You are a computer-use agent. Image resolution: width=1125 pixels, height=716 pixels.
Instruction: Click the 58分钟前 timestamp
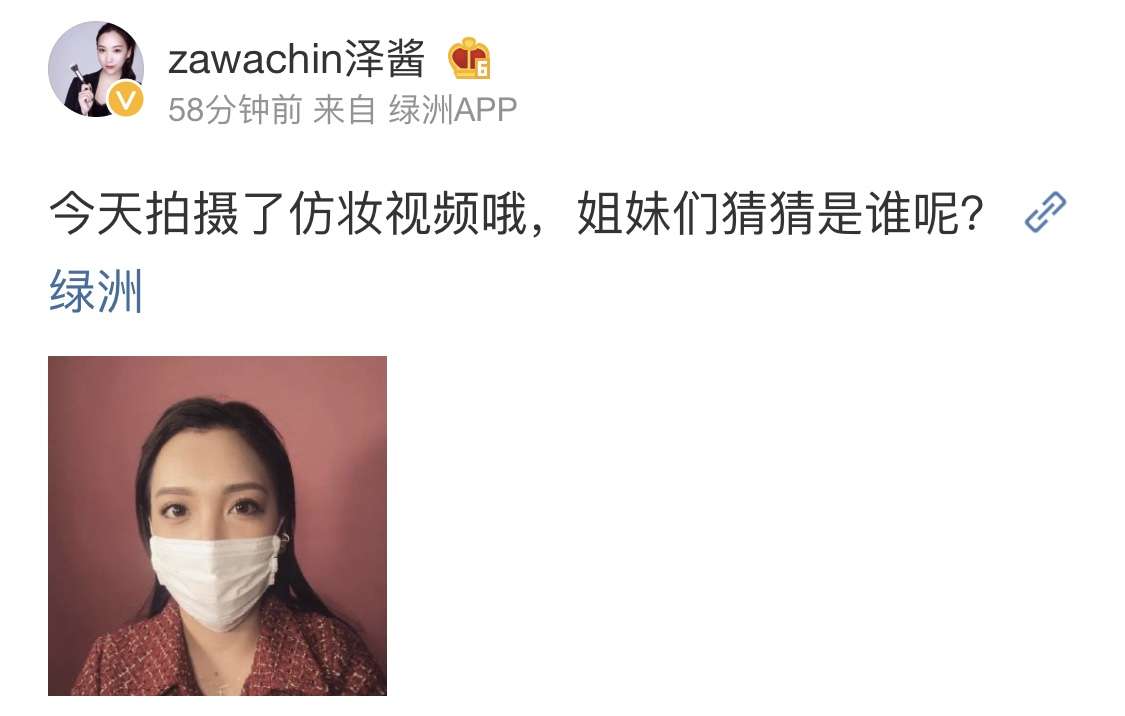(235, 110)
